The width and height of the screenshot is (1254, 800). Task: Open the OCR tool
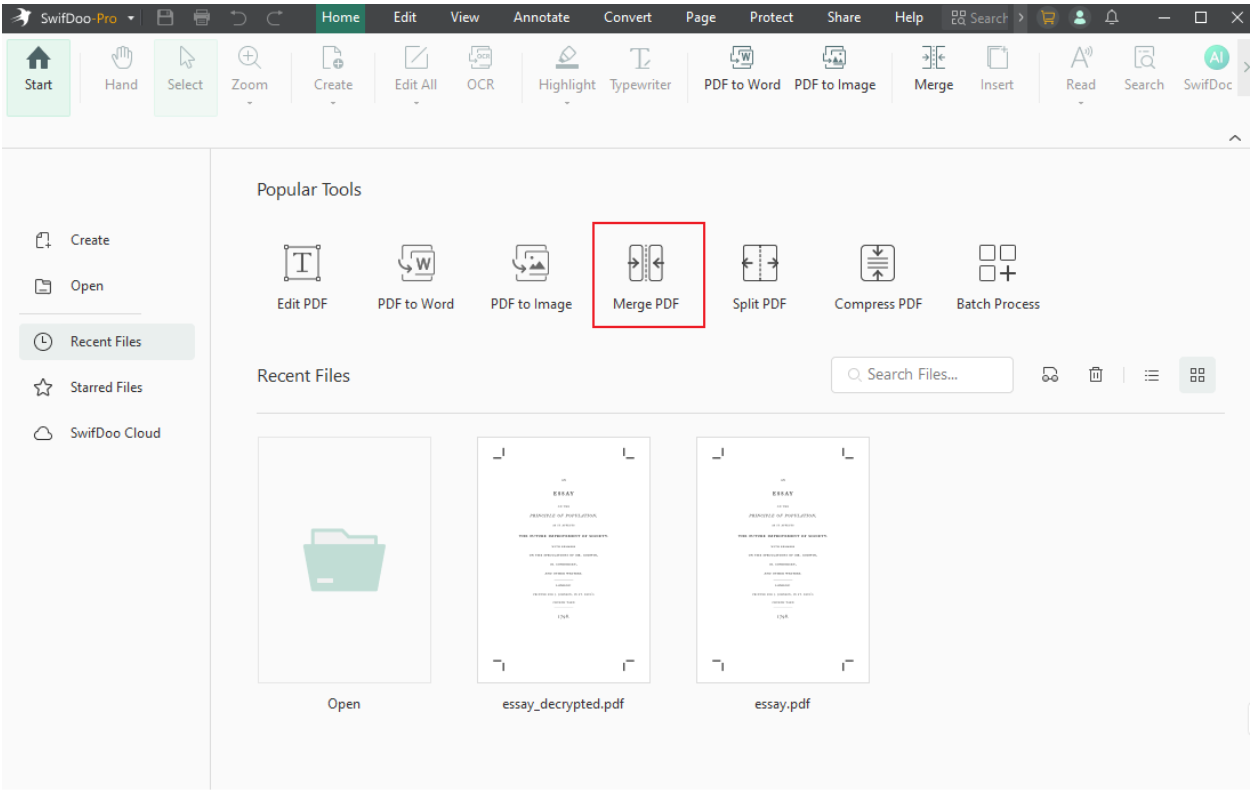tap(480, 70)
